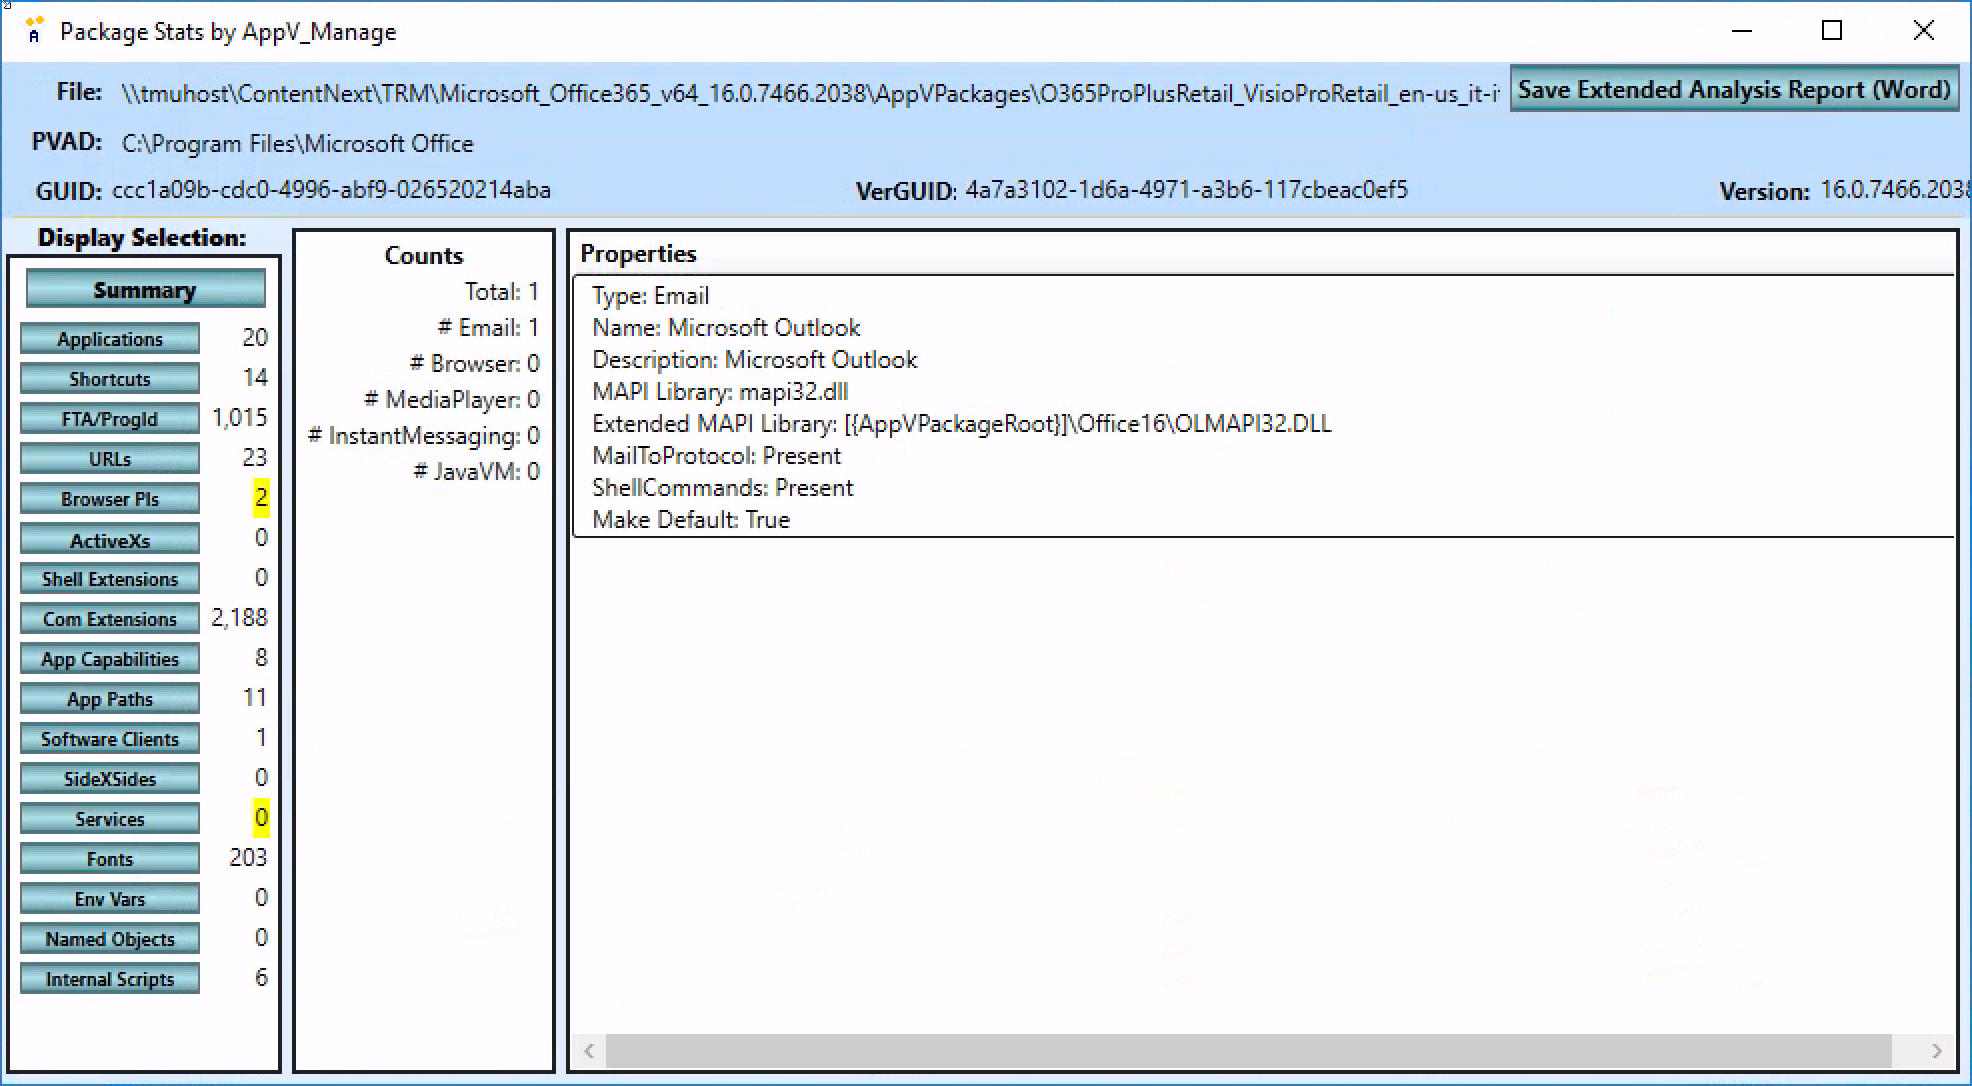Image resolution: width=1972 pixels, height=1086 pixels.
Task: Select the 'Type: Email' property row
Action: (x=651, y=296)
